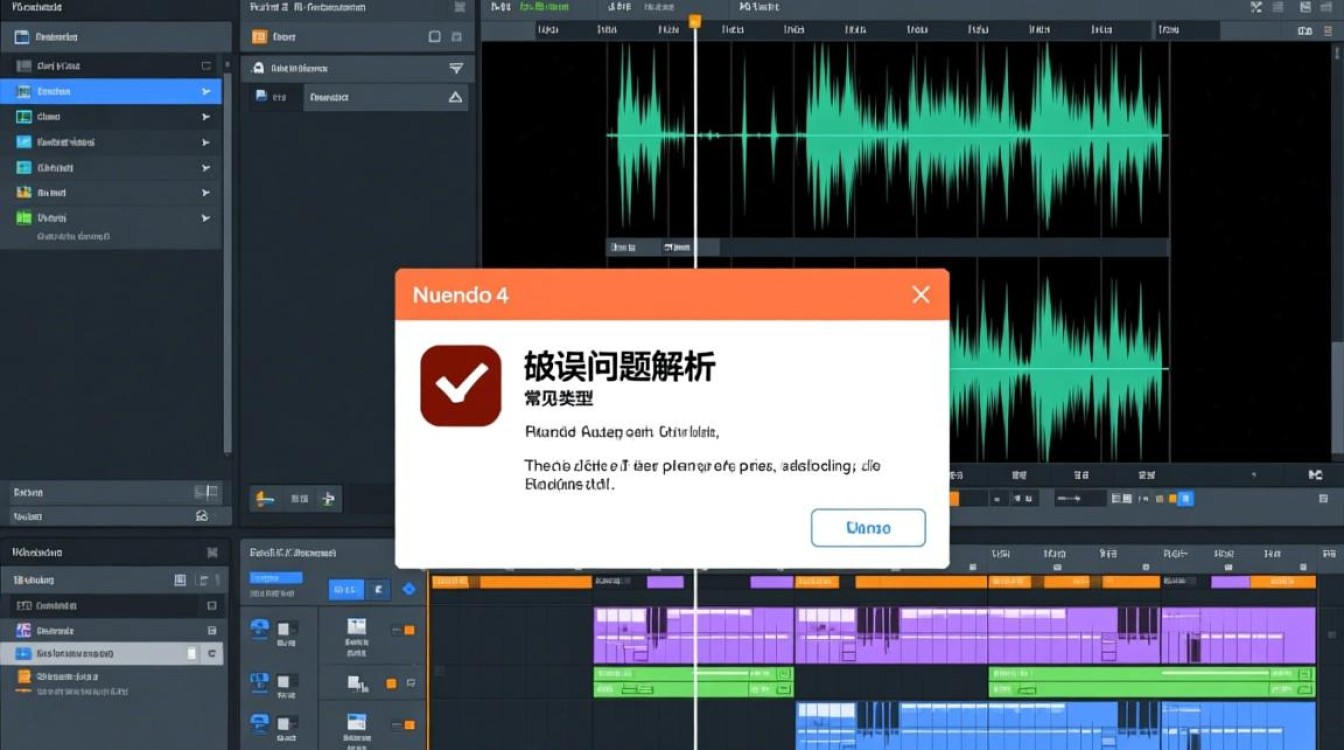Screen dimensions: 1344x750
Task: Click the purple media item icon in the lower-left list
Action: pyautogui.click(x=23, y=630)
